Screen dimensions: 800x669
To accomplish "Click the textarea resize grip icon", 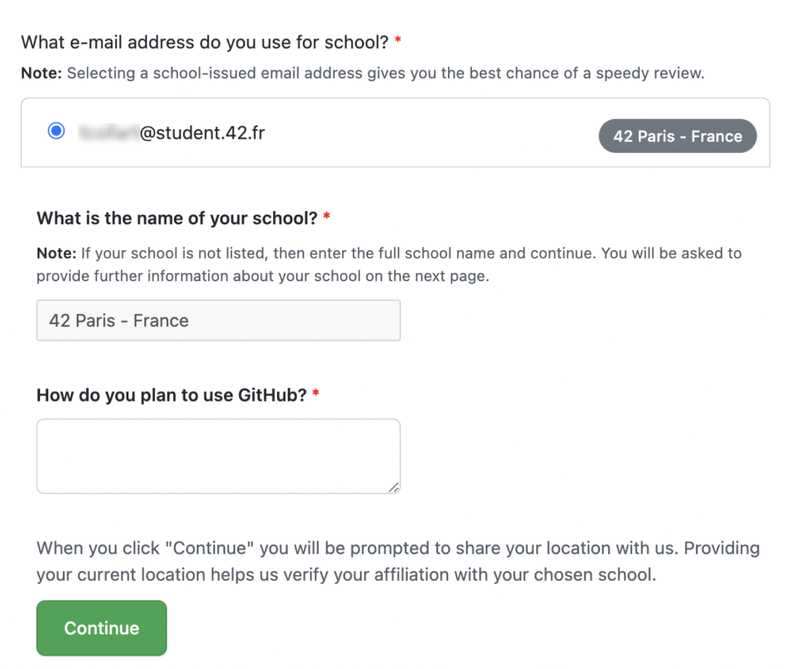I will 394,487.
